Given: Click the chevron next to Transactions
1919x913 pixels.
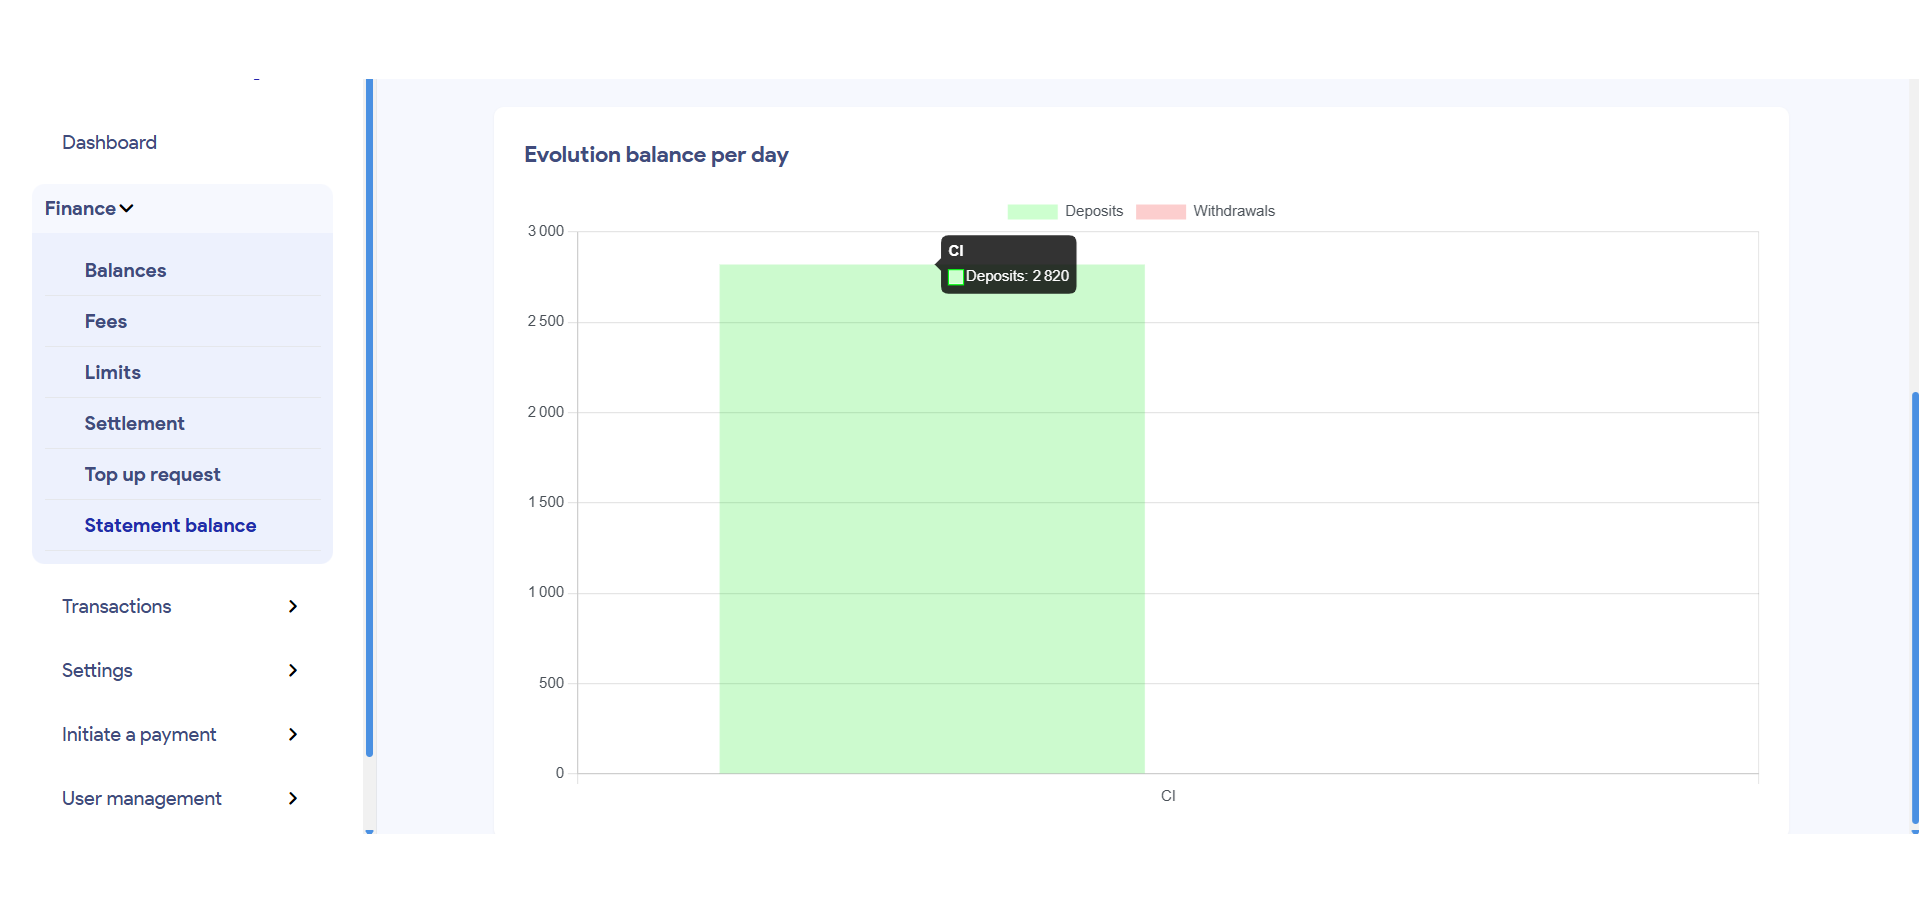Looking at the screenshot, I should click(x=293, y=606).
